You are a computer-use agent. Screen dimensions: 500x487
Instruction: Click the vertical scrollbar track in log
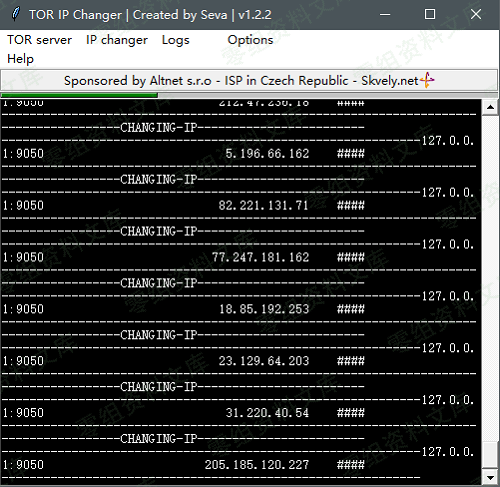pyautogui.click(x=490, y=280)
